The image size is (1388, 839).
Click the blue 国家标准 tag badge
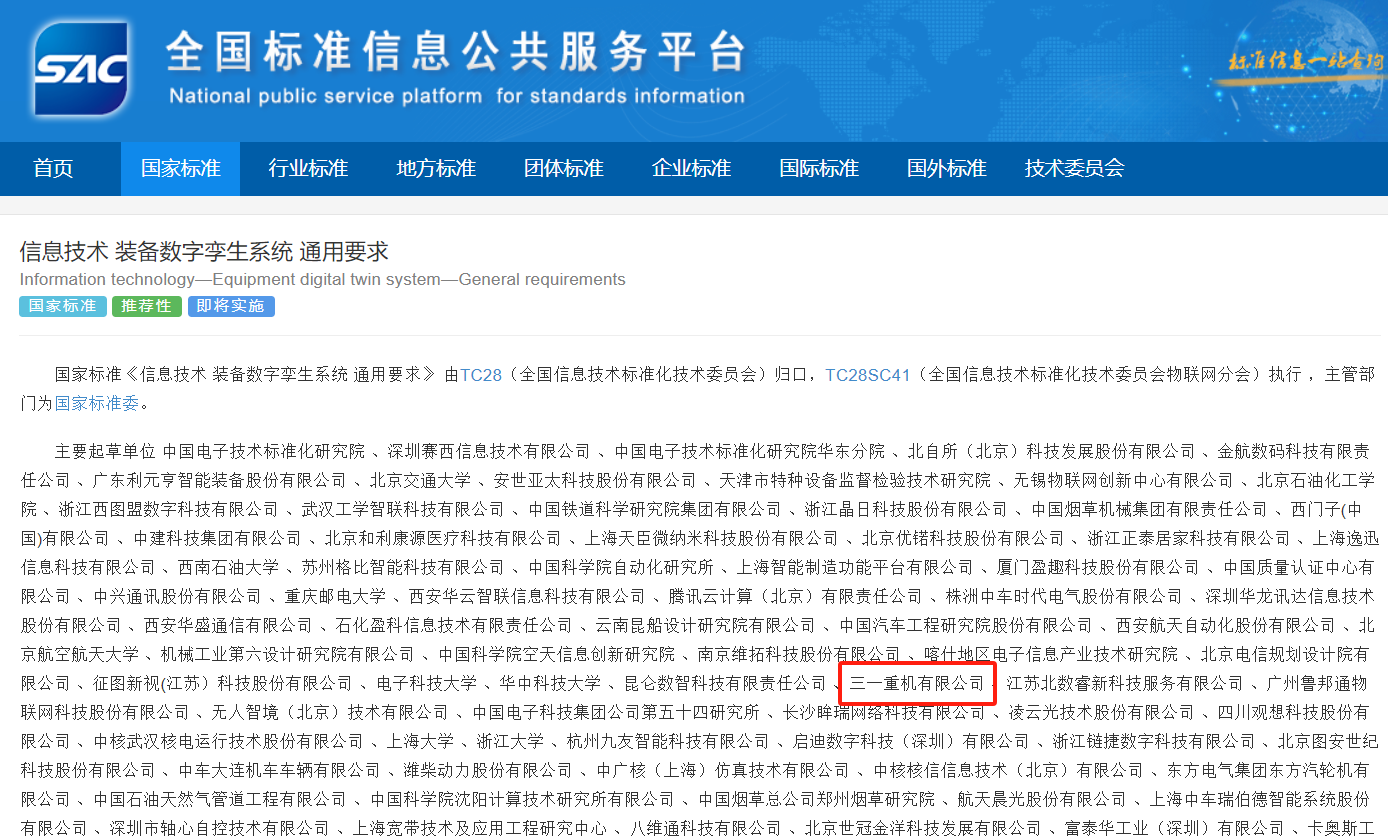point(62,306)
